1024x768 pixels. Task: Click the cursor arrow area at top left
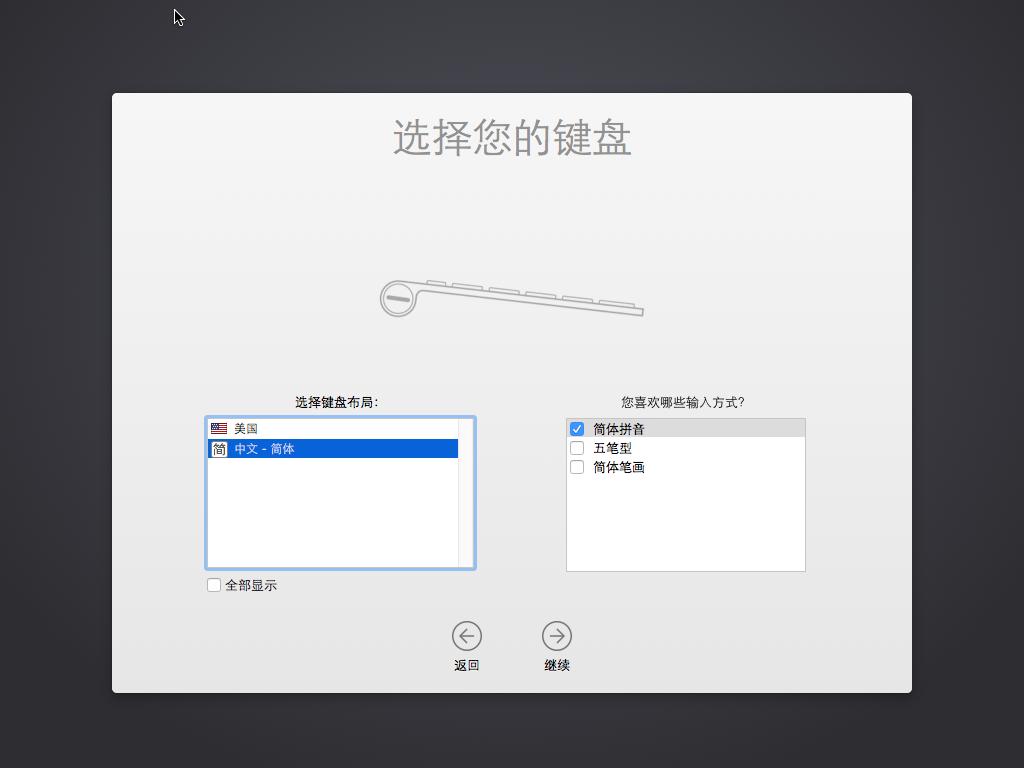tap(178, 17)
